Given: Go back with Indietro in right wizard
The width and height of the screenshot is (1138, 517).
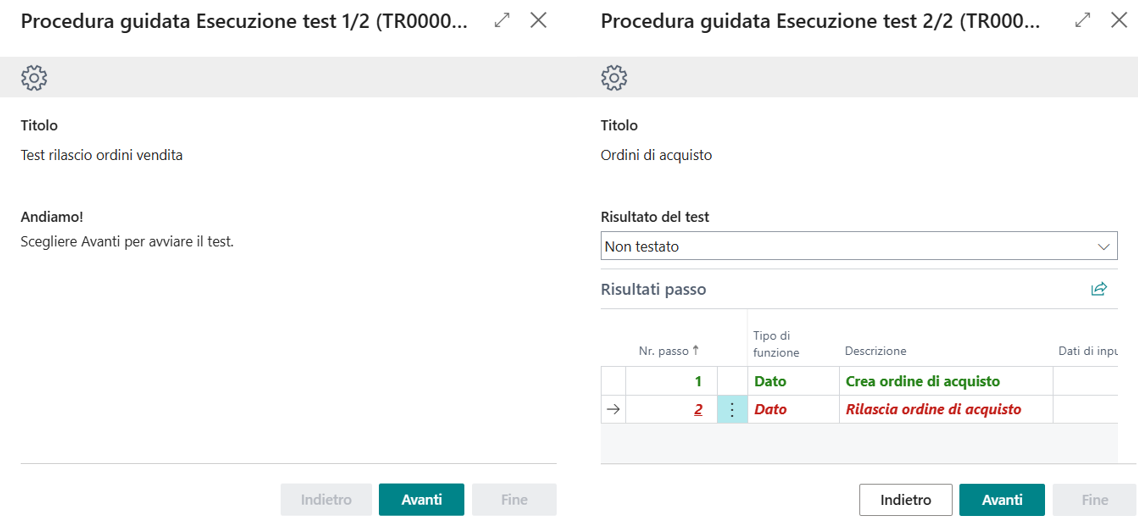Looking at the screenshot, I should (905, 499).
